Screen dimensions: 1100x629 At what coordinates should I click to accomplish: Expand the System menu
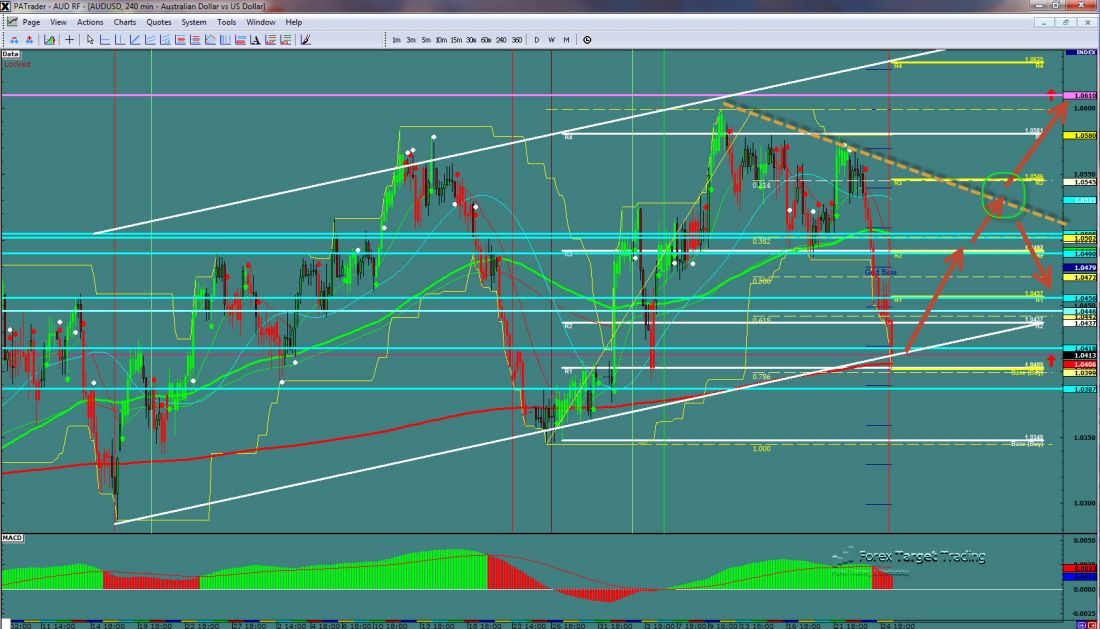pyautogui.click(x=194, y=22)
